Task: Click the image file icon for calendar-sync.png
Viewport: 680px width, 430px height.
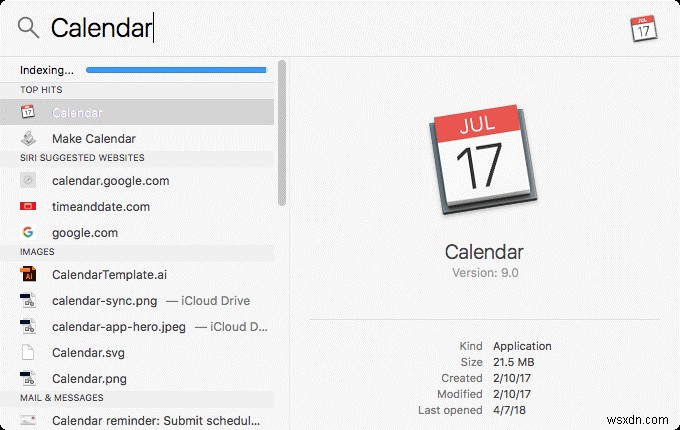Action: pyautogui.click(x=28, y=300)
